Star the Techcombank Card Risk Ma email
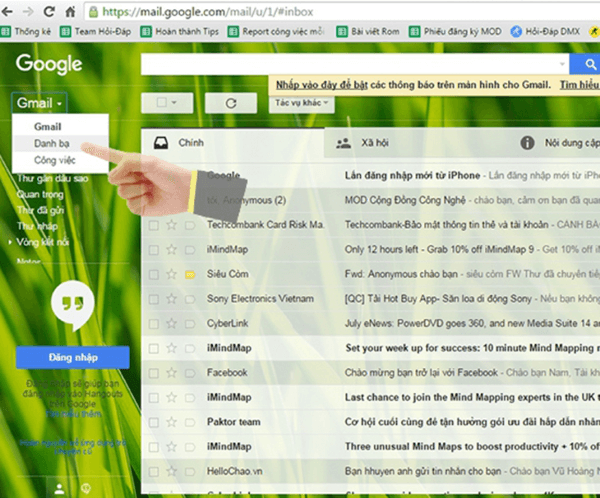 [x=171, y=225]
